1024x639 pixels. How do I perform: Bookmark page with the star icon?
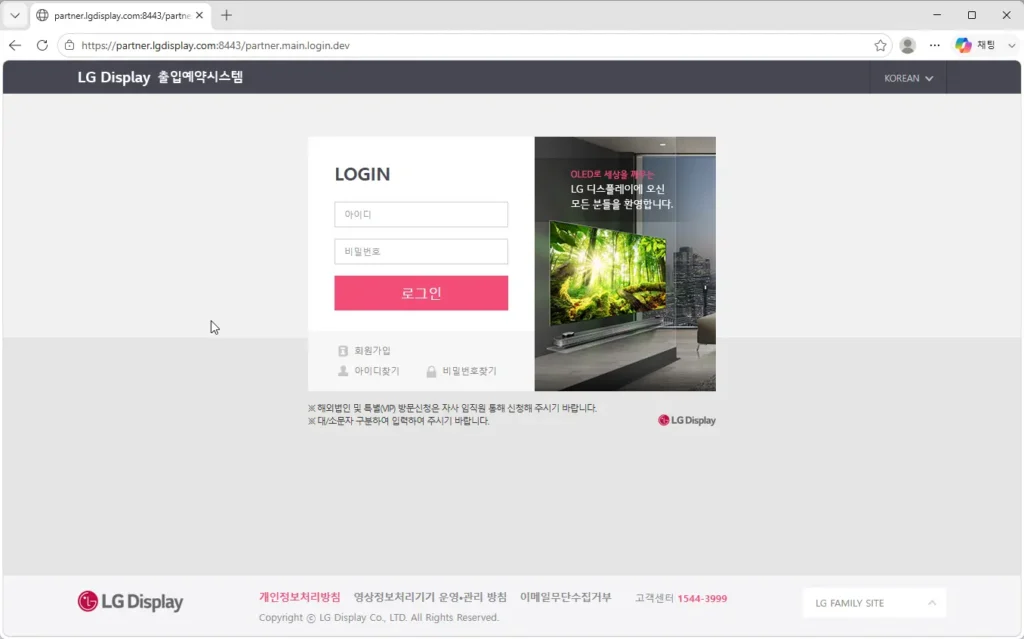point(880,45)
